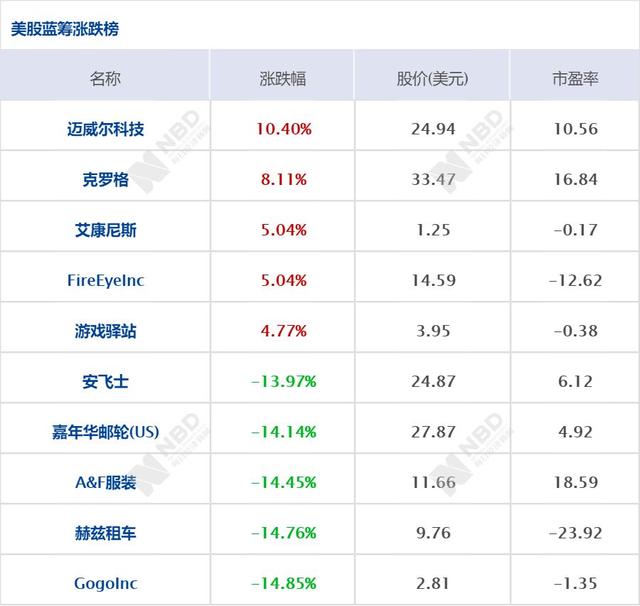This screenshot has width=640, height=606.
Task: Select the A&F服装 stock name
Action: click(105, 482)
